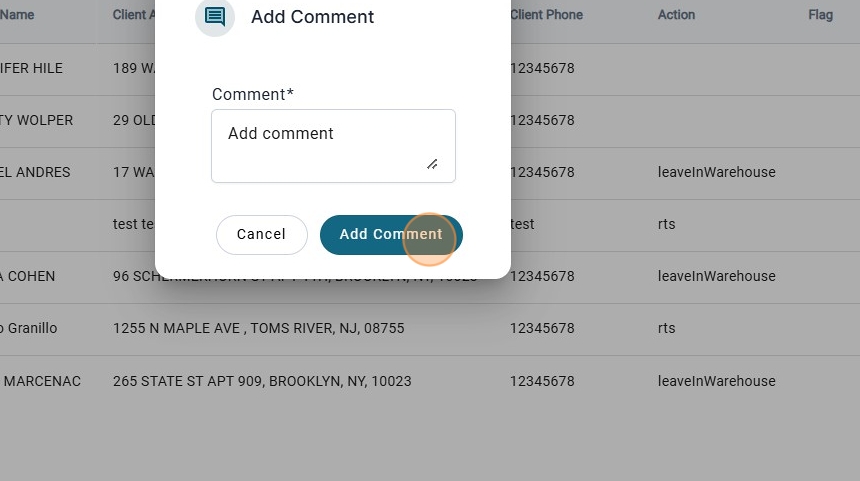
Task: Select the WOLPER name cell
Action: (x=37, y=121)
